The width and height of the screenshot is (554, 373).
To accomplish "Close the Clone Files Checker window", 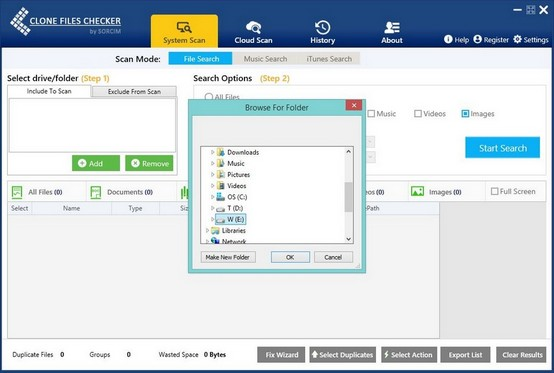I will [543, 10].
